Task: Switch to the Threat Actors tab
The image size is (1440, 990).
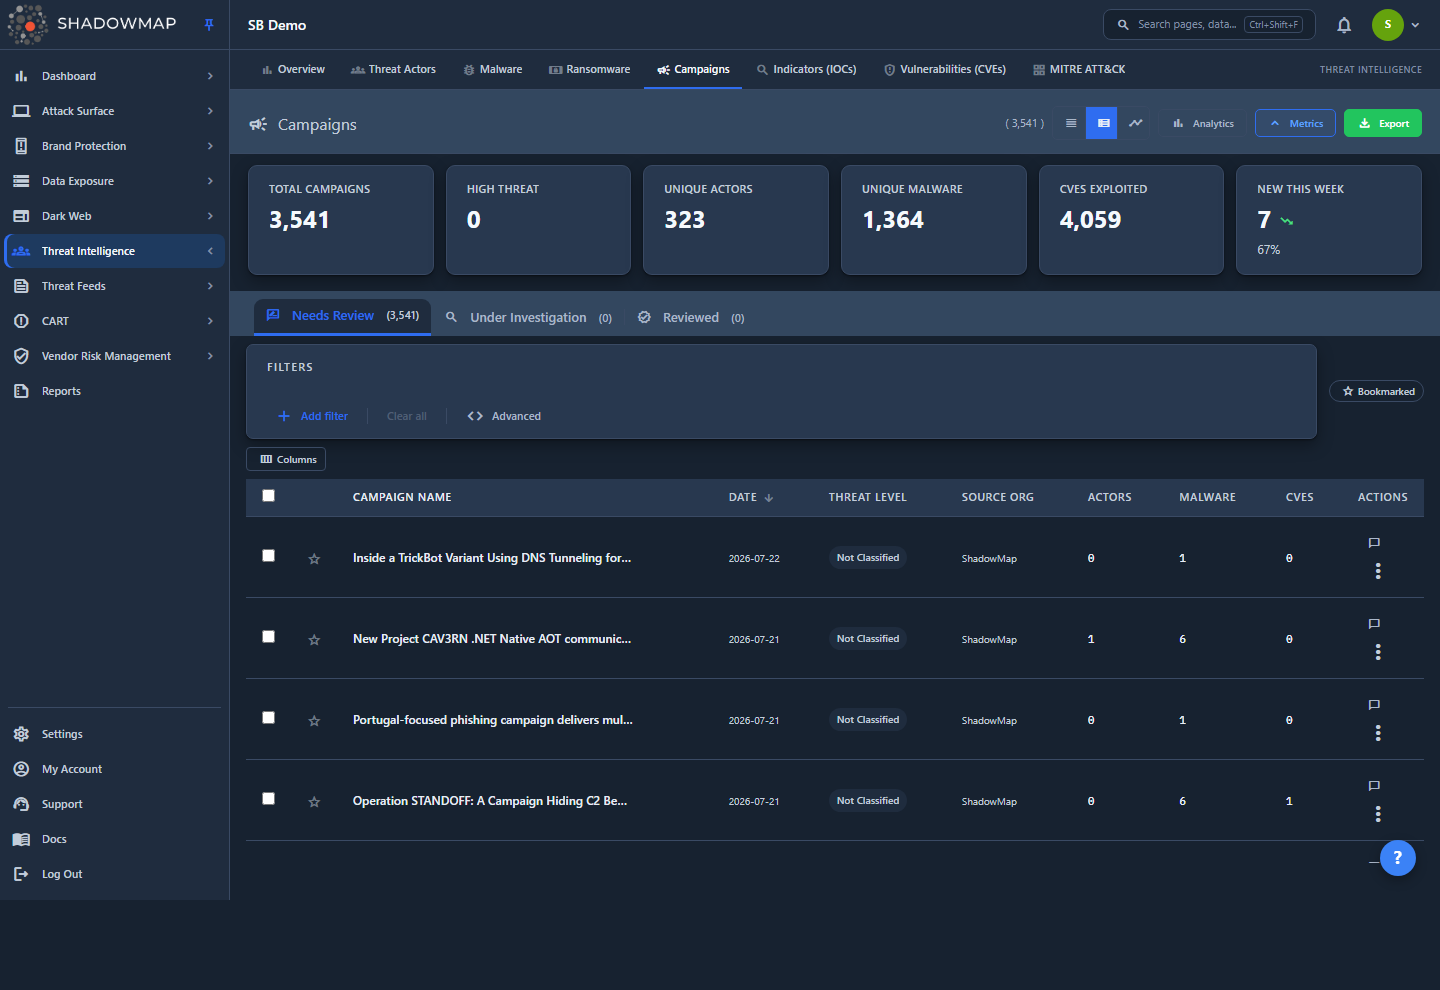Action: pyautogui.click(x=393, y=69)
